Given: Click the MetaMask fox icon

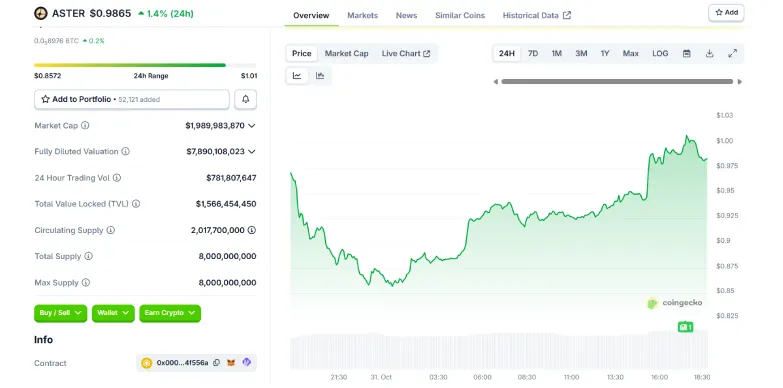Looking at the screenshot, I should [x=231, y=363].
